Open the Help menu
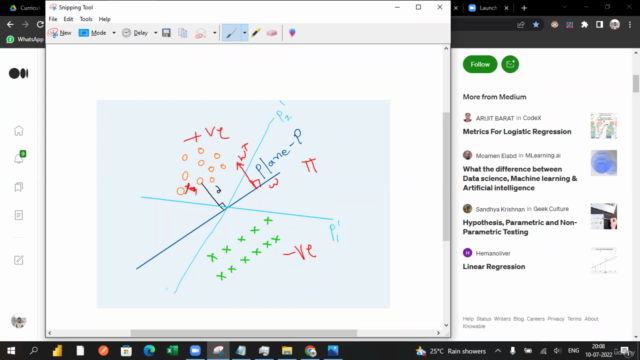640x360 pixels. 104,19
